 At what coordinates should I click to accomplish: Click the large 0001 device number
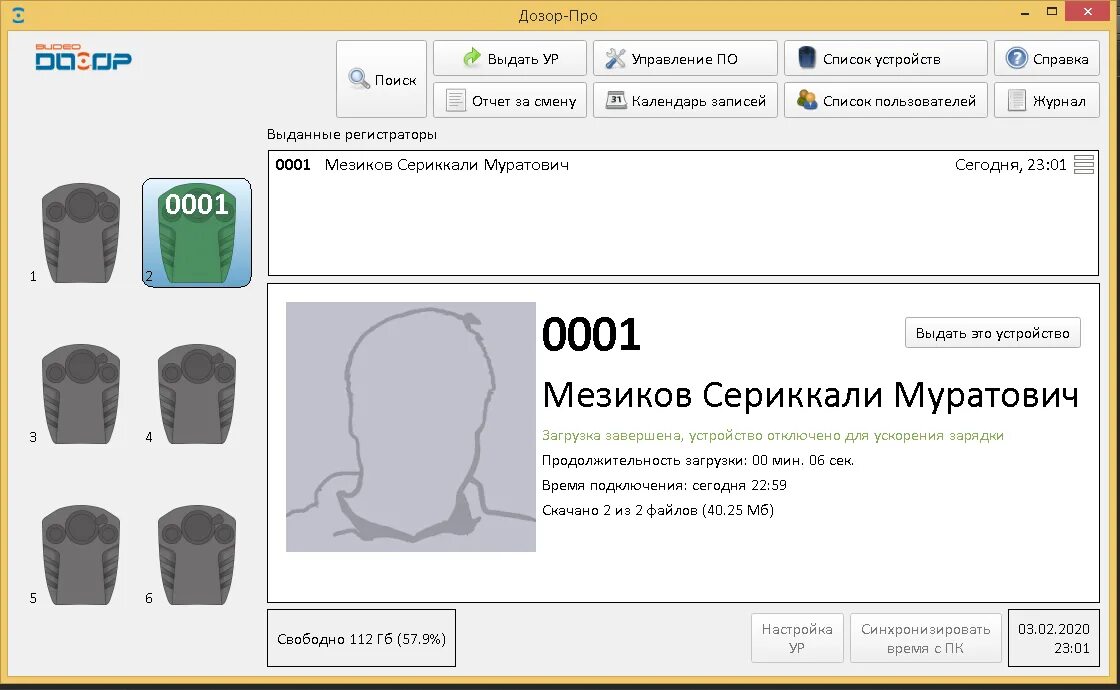pyautogui.click(x=591, y=334)
